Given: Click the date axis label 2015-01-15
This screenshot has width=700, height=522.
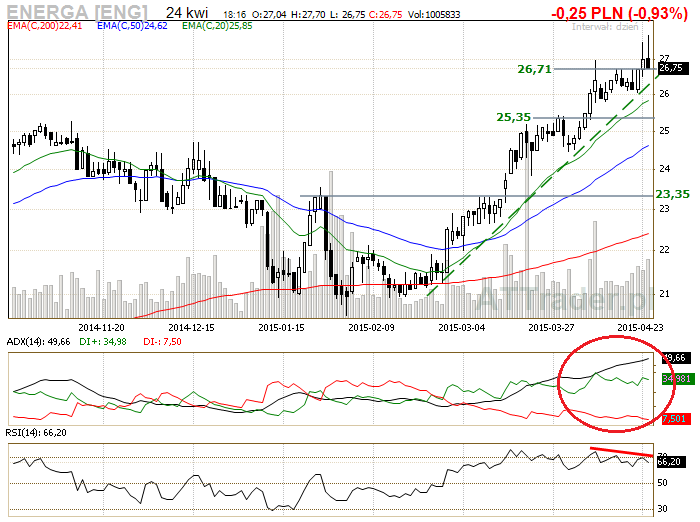Looking at the screenshot, I should [x=281, y=327].
